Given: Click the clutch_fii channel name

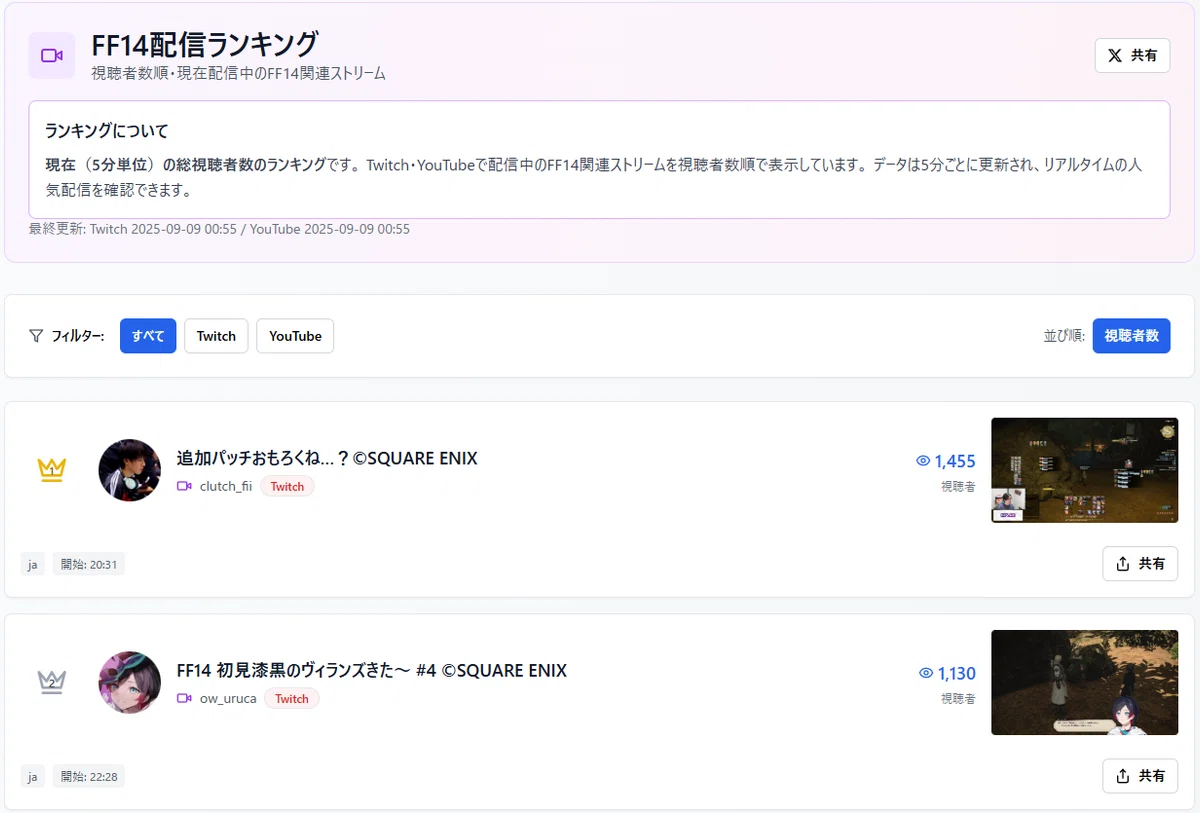Looking at the screenshot, I should pyautogui.click(x=226, y=486).
